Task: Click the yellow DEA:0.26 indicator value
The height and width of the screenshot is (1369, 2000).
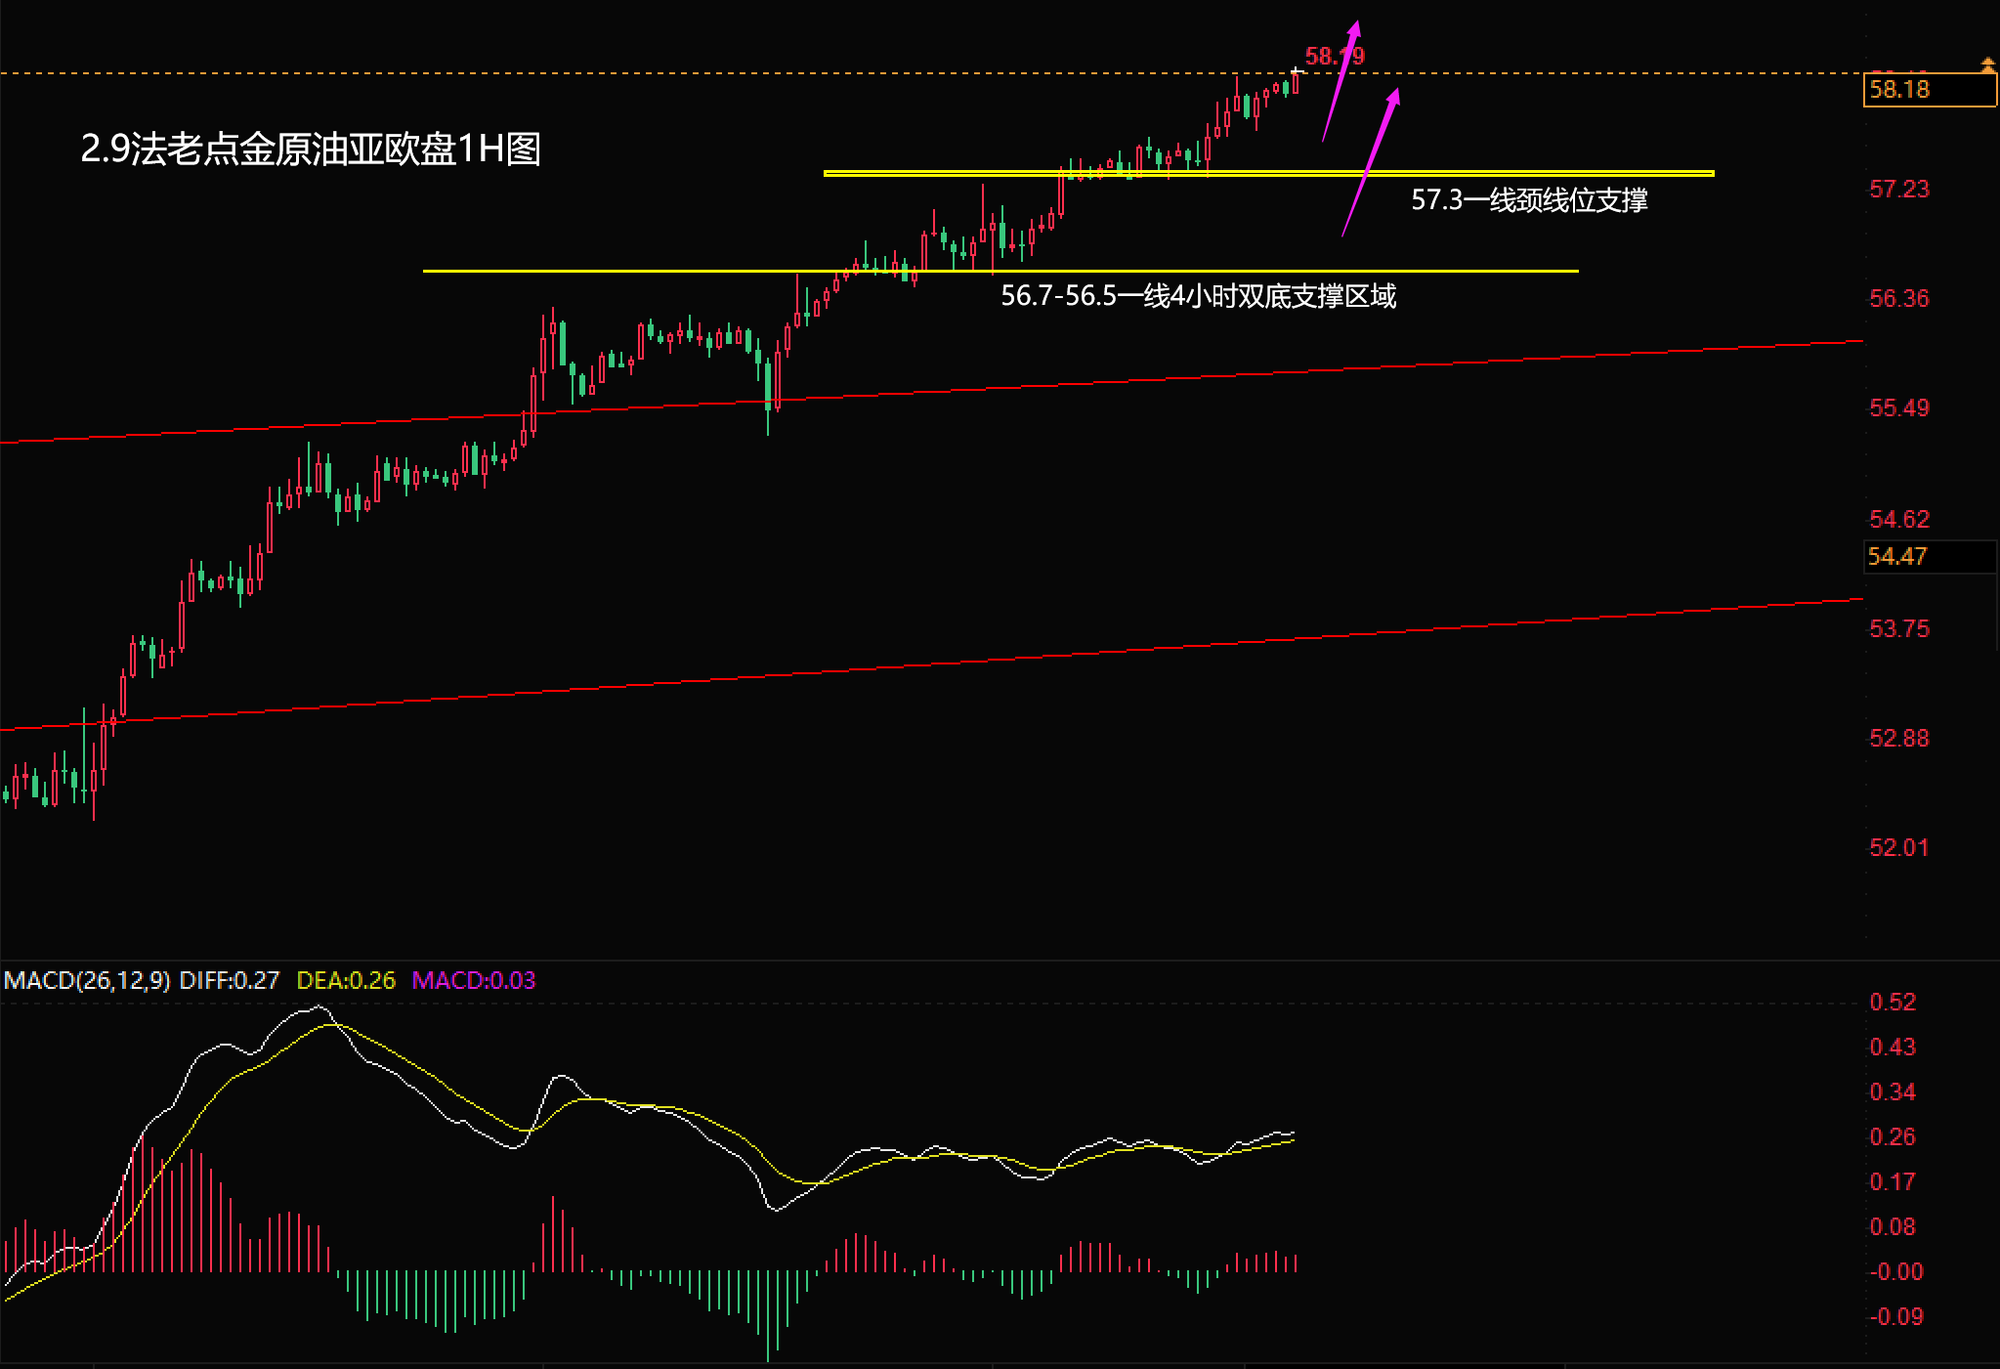Action: point(346,980)
